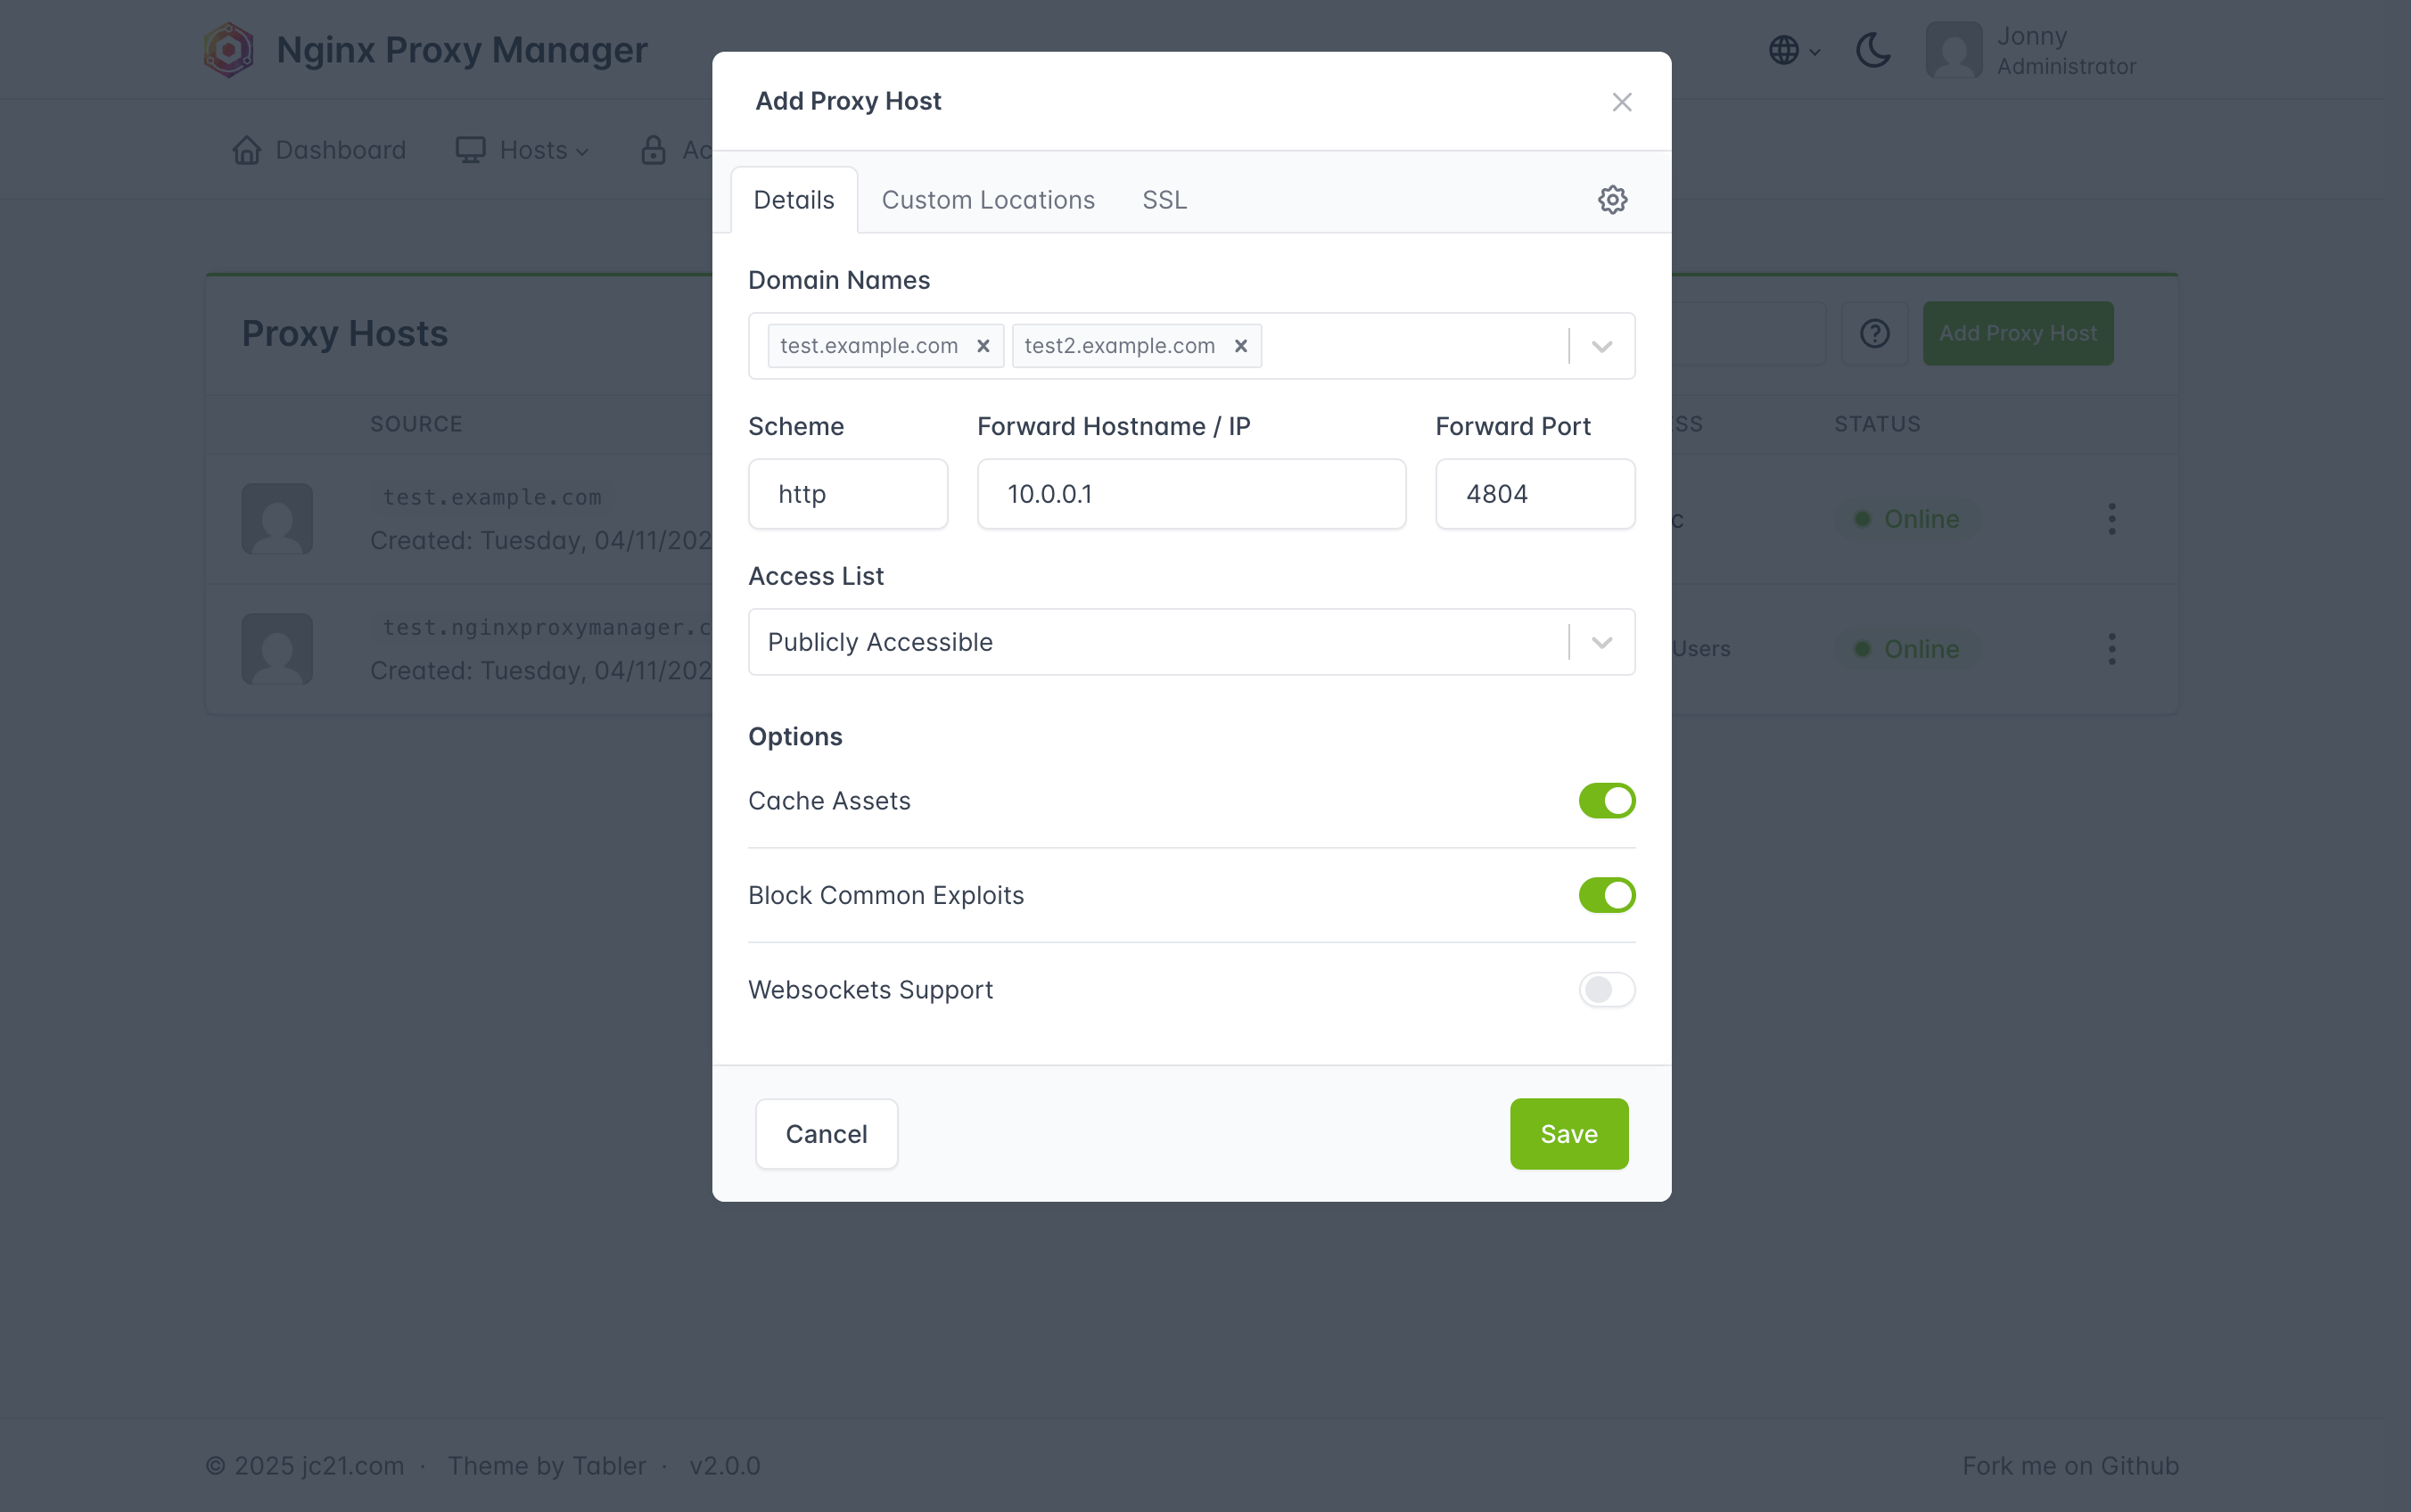The image size is (2411, 1512).
Task: Open the language globe menu
Action: pos(1793,50)
